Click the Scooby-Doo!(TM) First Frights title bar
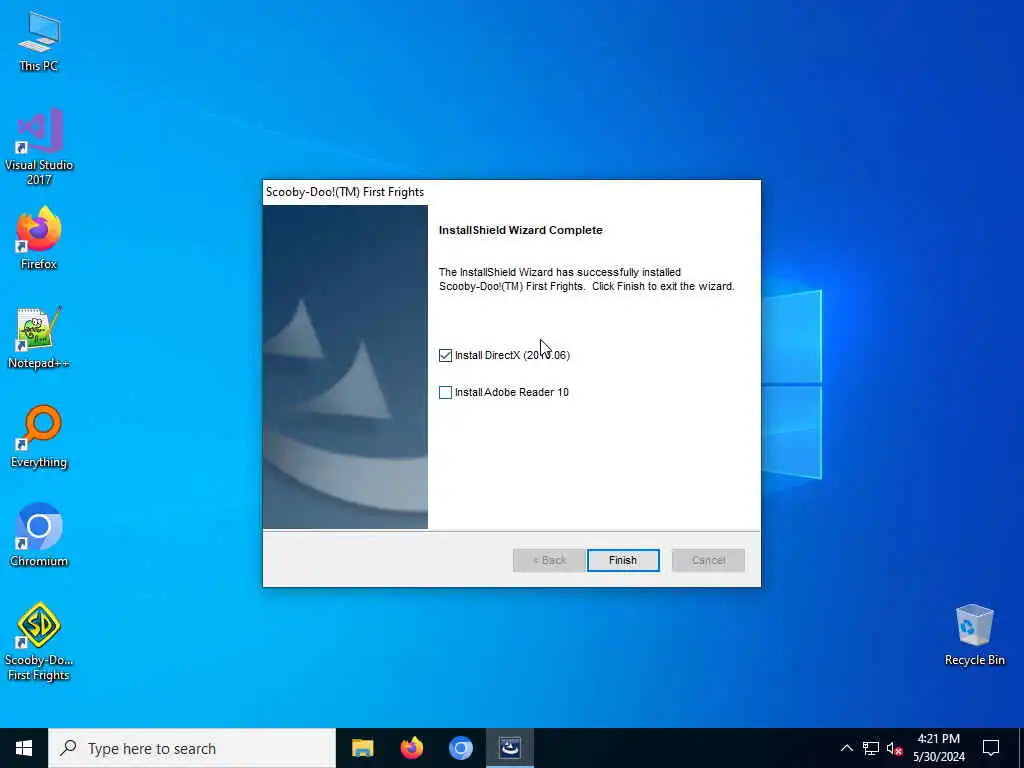This screenshot has height=768, width=1024. pos(511,192)
